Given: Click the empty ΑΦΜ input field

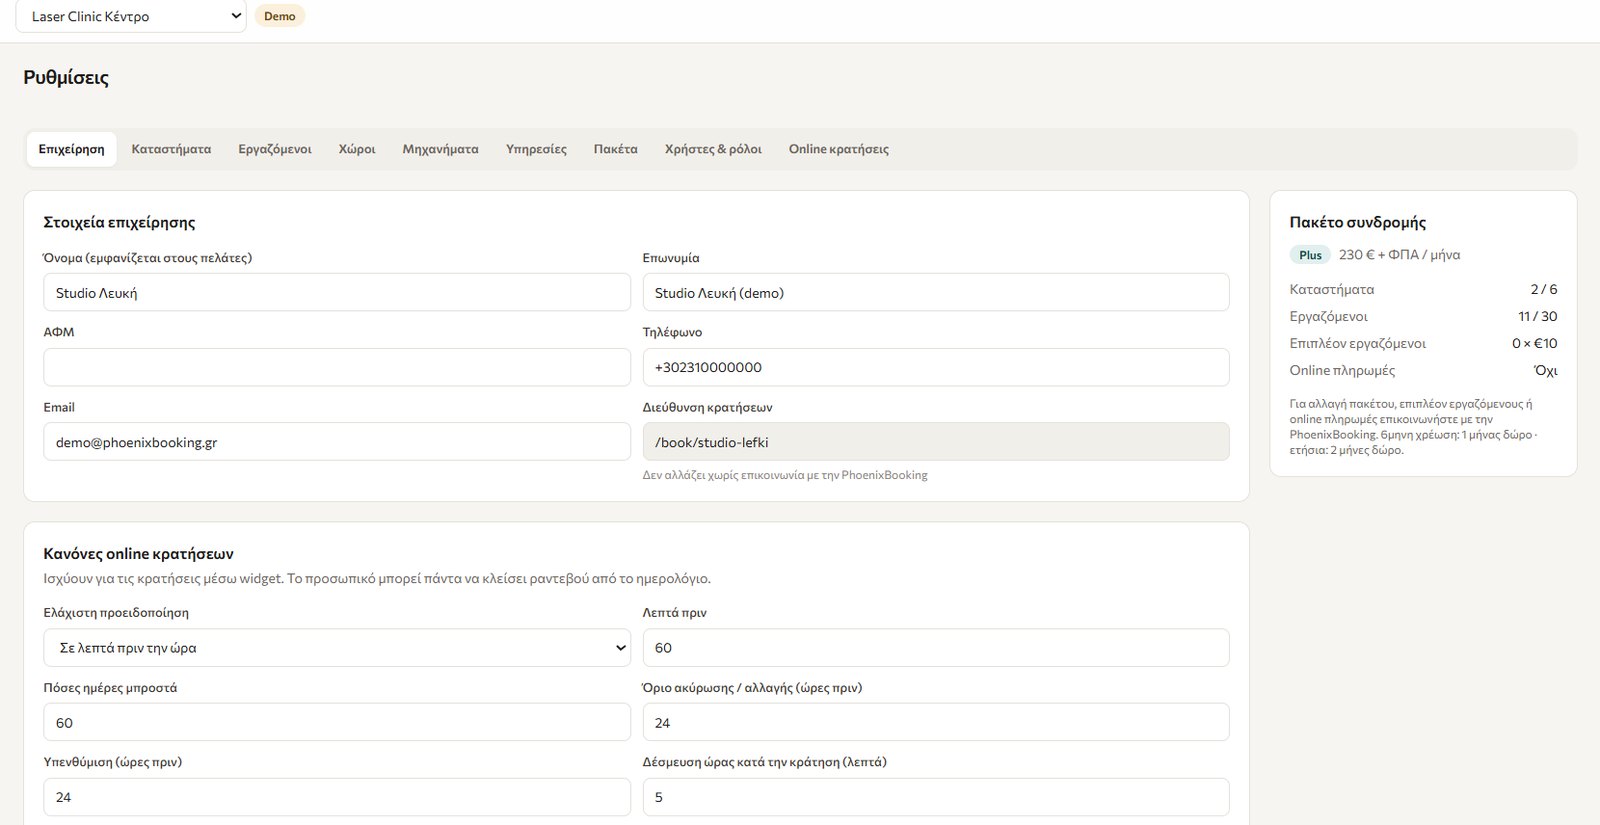Looking at the screenshot, I should (337, 367).
